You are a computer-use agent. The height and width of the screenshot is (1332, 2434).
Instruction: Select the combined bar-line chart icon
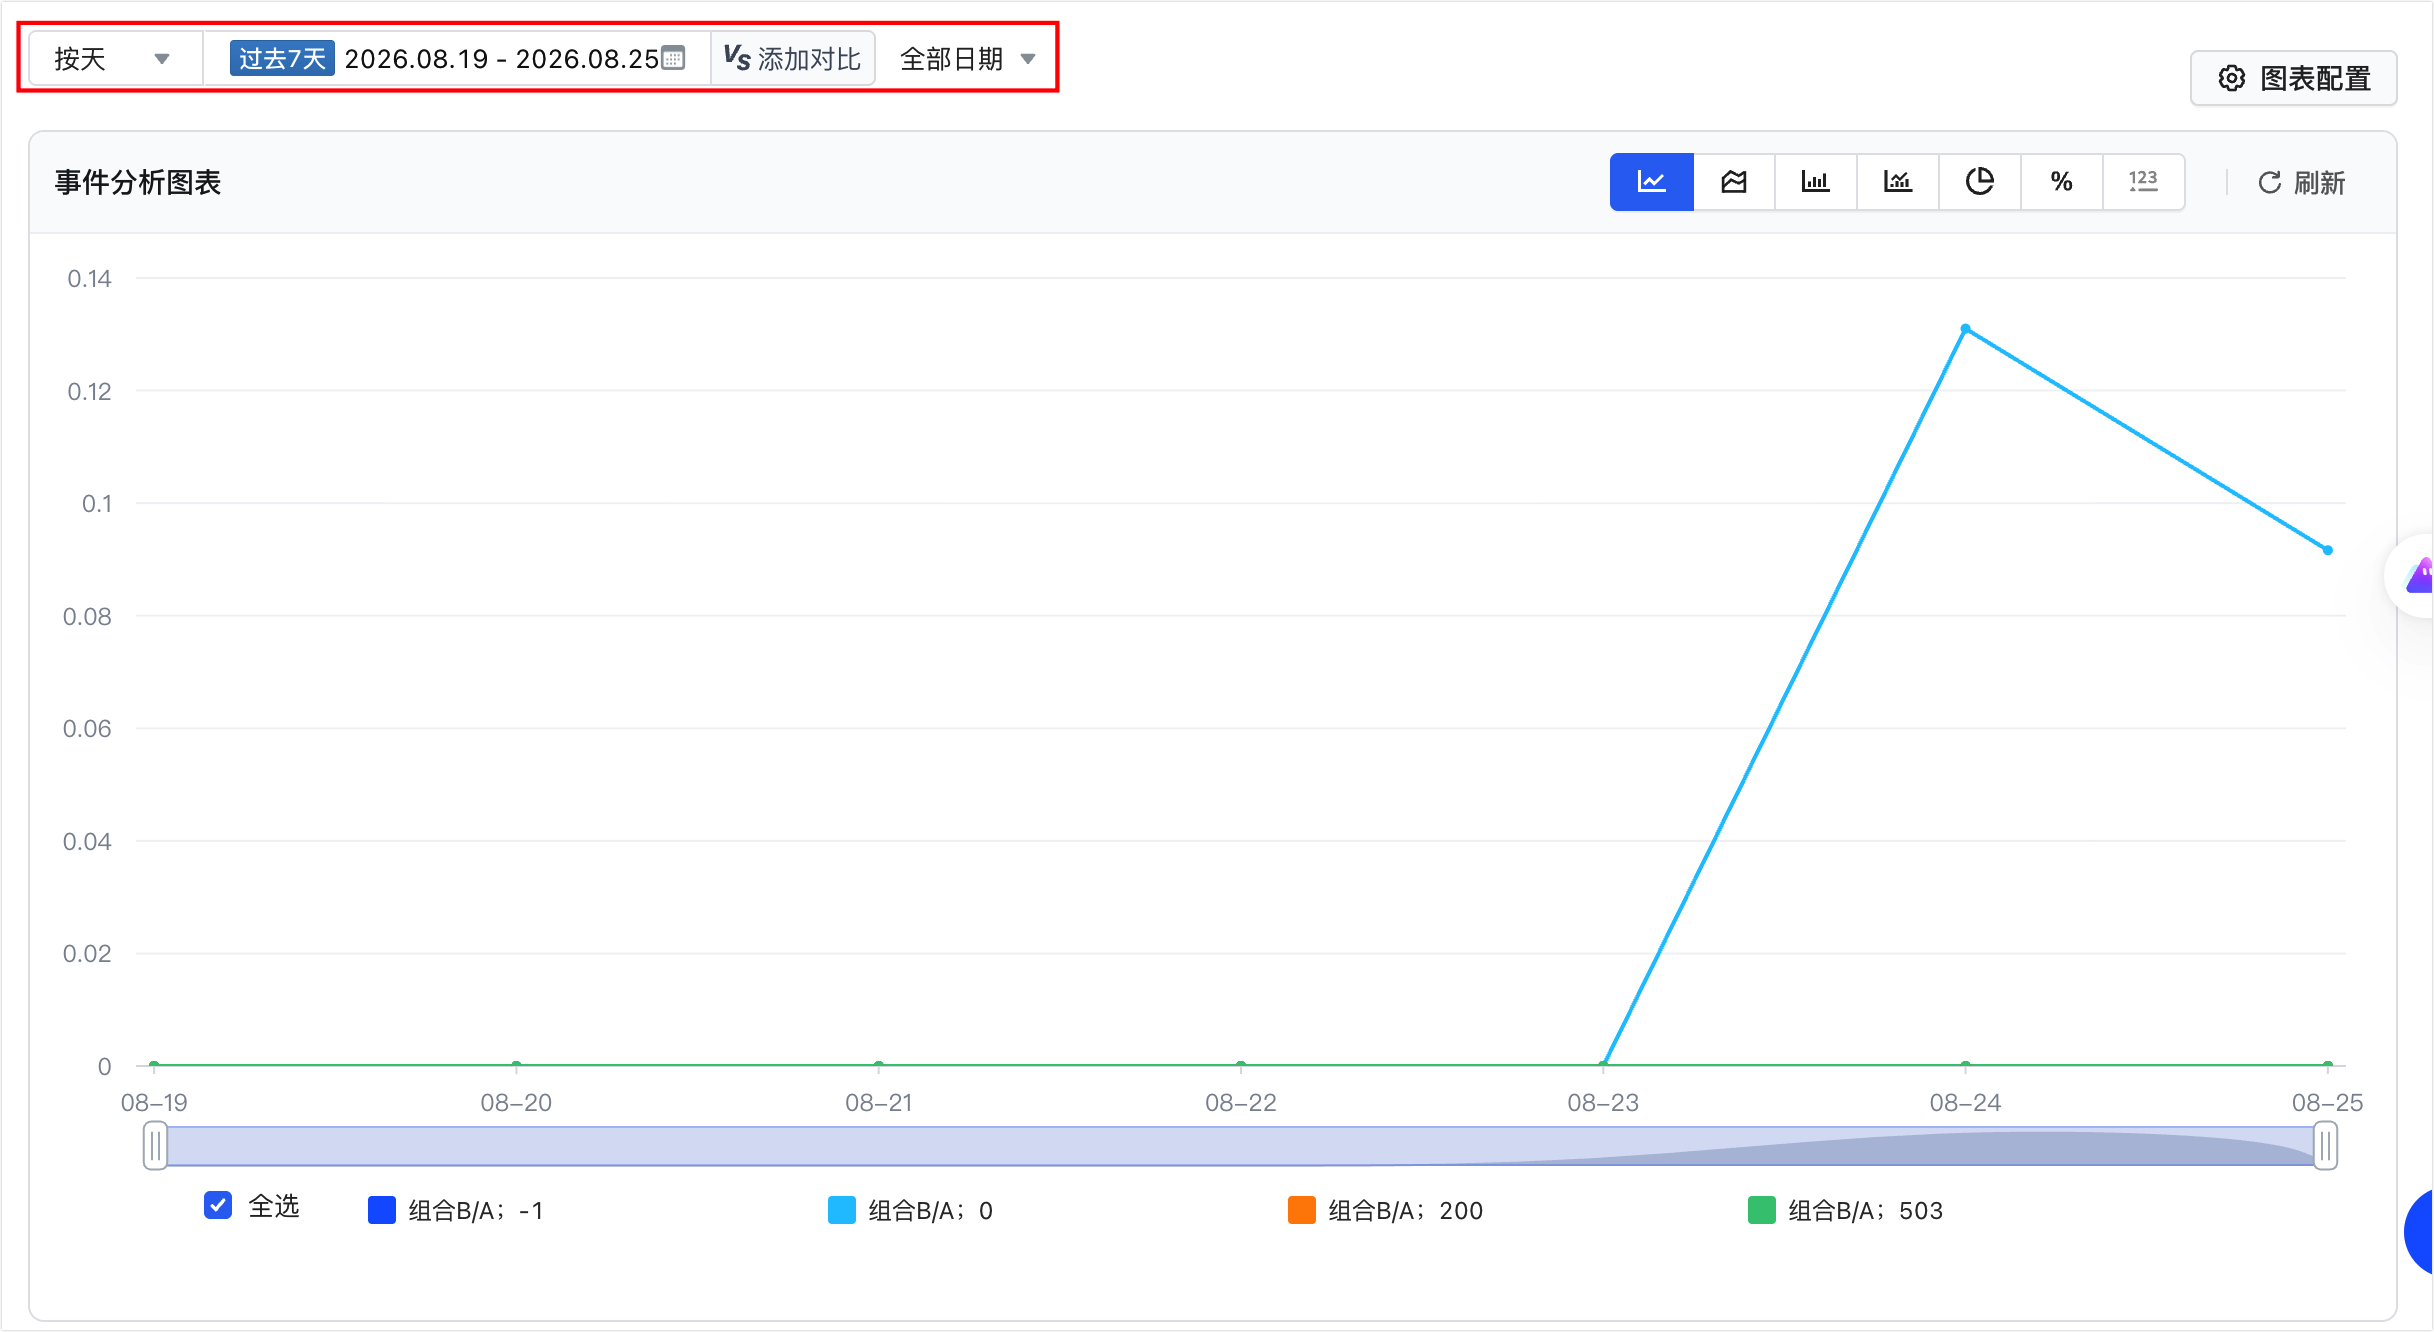(x=1898, y=182)
